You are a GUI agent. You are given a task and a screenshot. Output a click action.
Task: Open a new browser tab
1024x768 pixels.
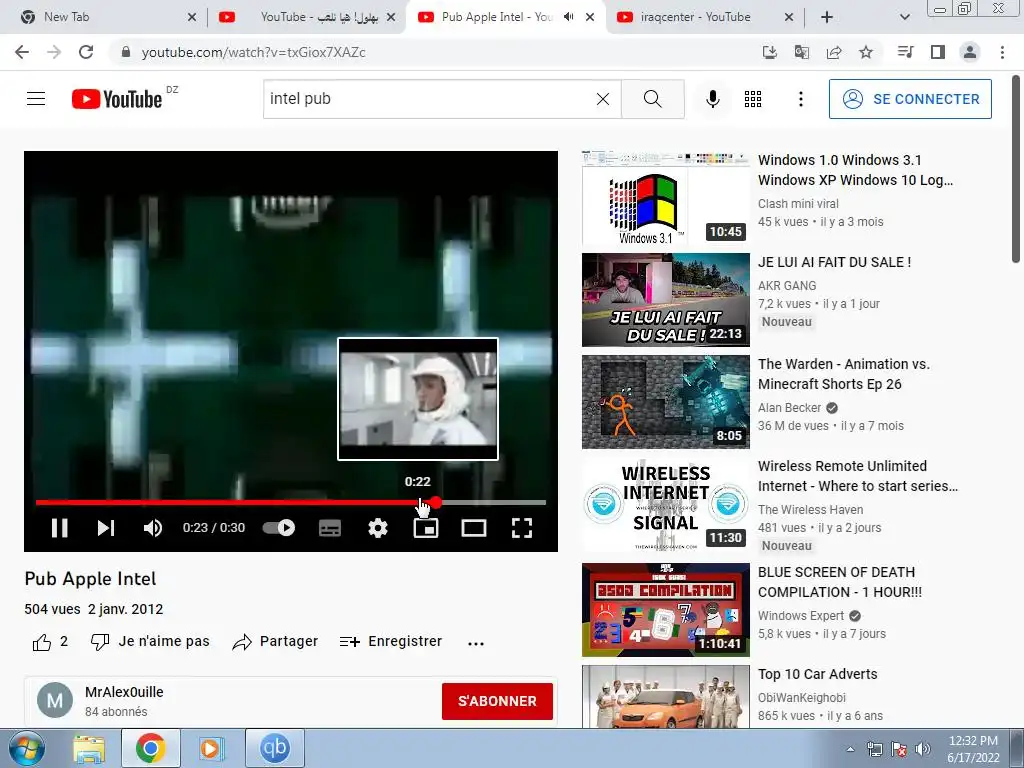pyautogui.click(x=827, y=17)
